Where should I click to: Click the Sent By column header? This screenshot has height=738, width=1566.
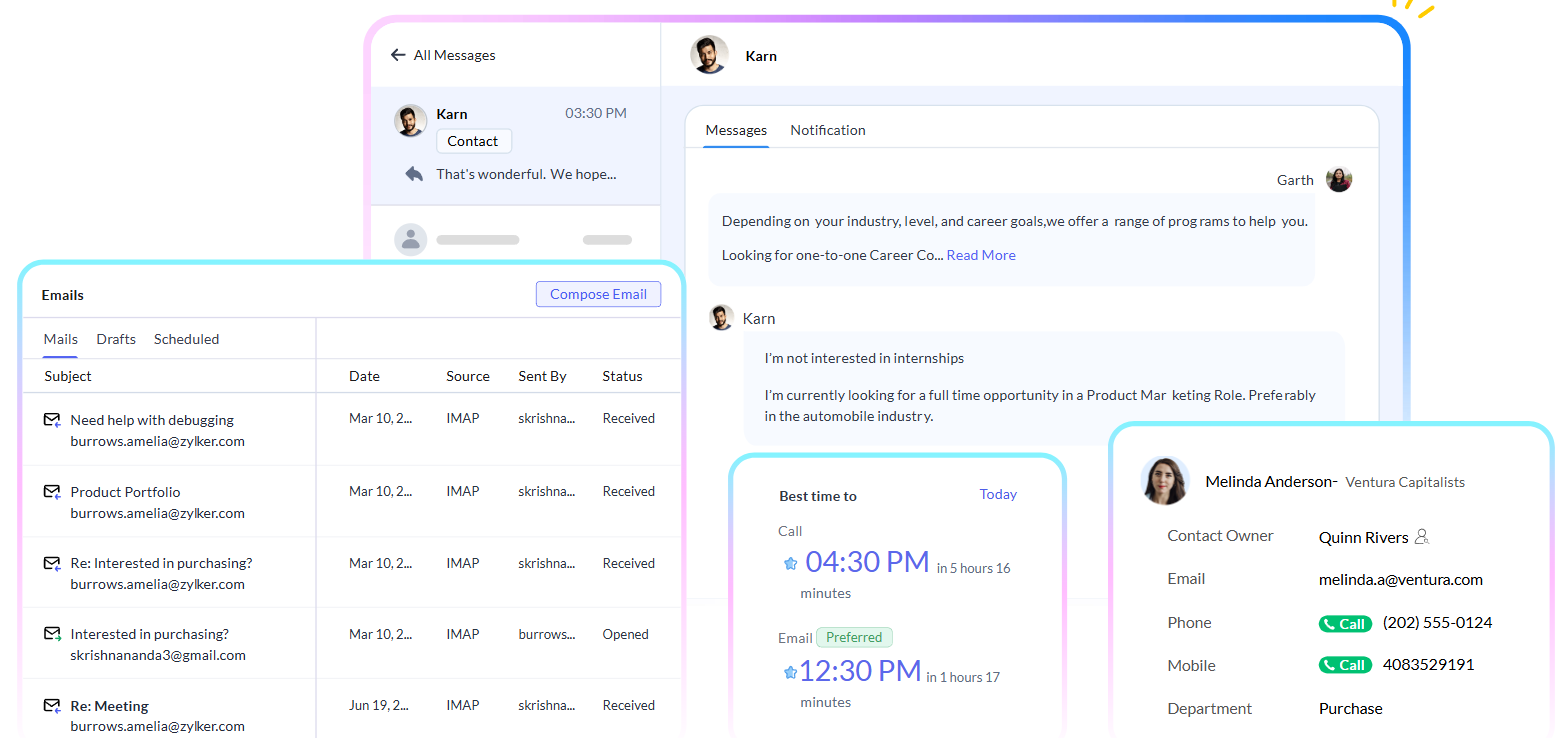click(542, 376)
